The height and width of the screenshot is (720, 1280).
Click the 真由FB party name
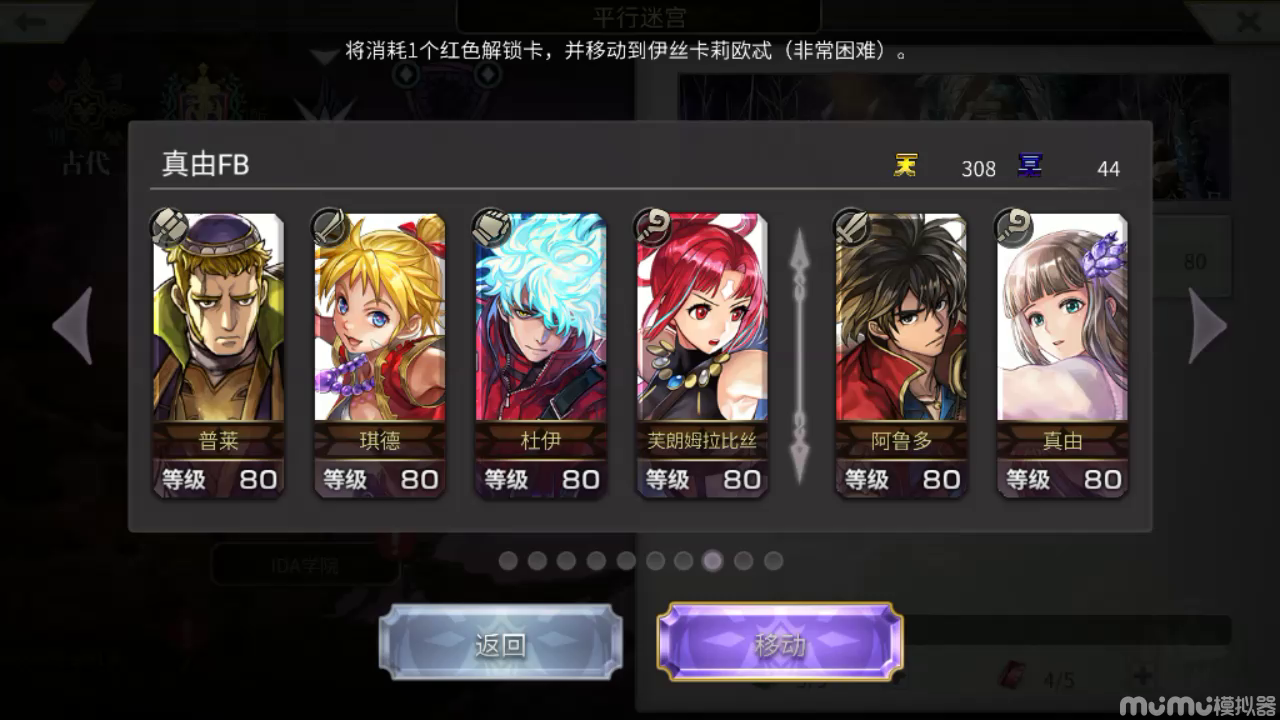pos(205,165)
